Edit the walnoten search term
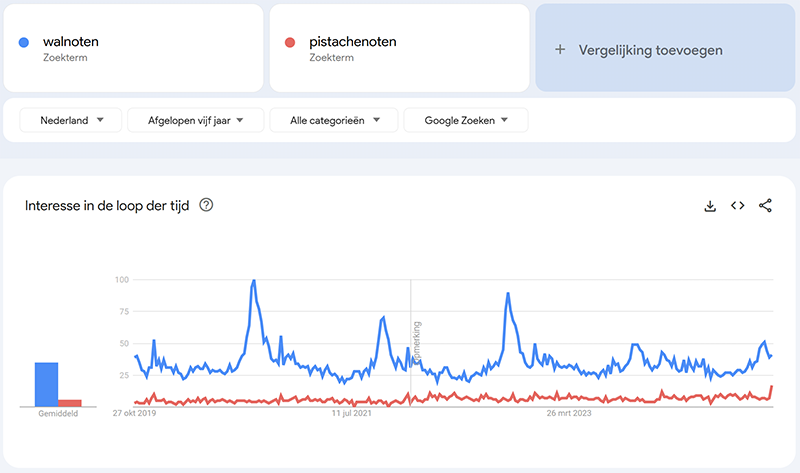 [x=71, y=42]
